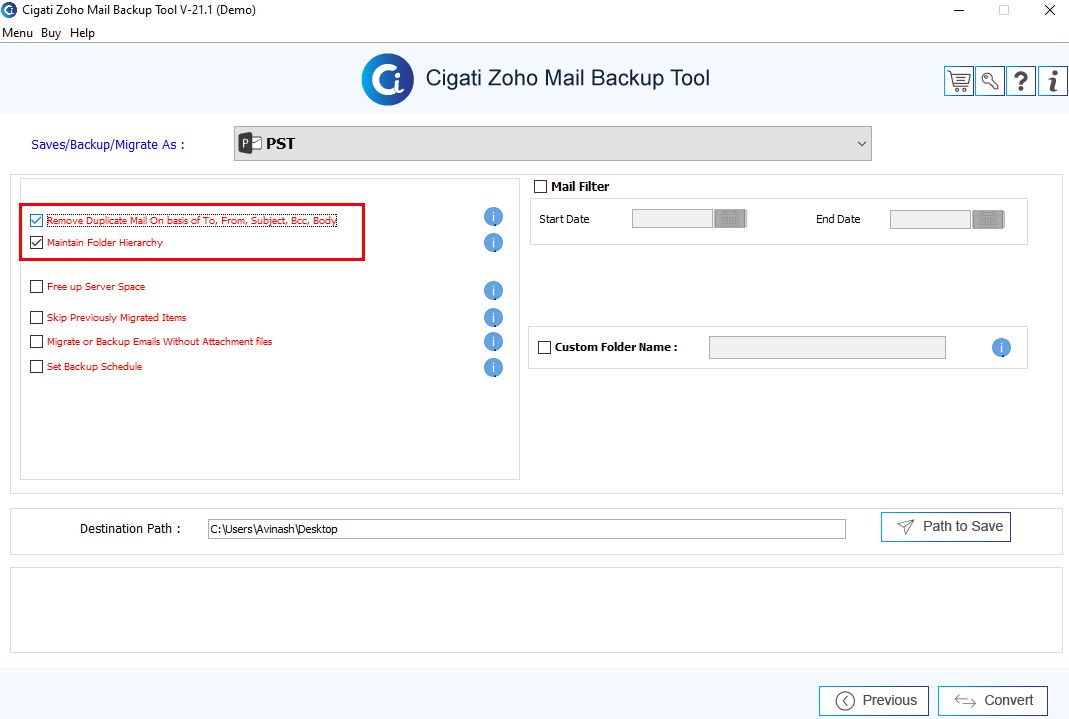This screenshot has height=719, width=1069.
Task: Open help via question mark icon
Action: click(x=1021, y=81)
